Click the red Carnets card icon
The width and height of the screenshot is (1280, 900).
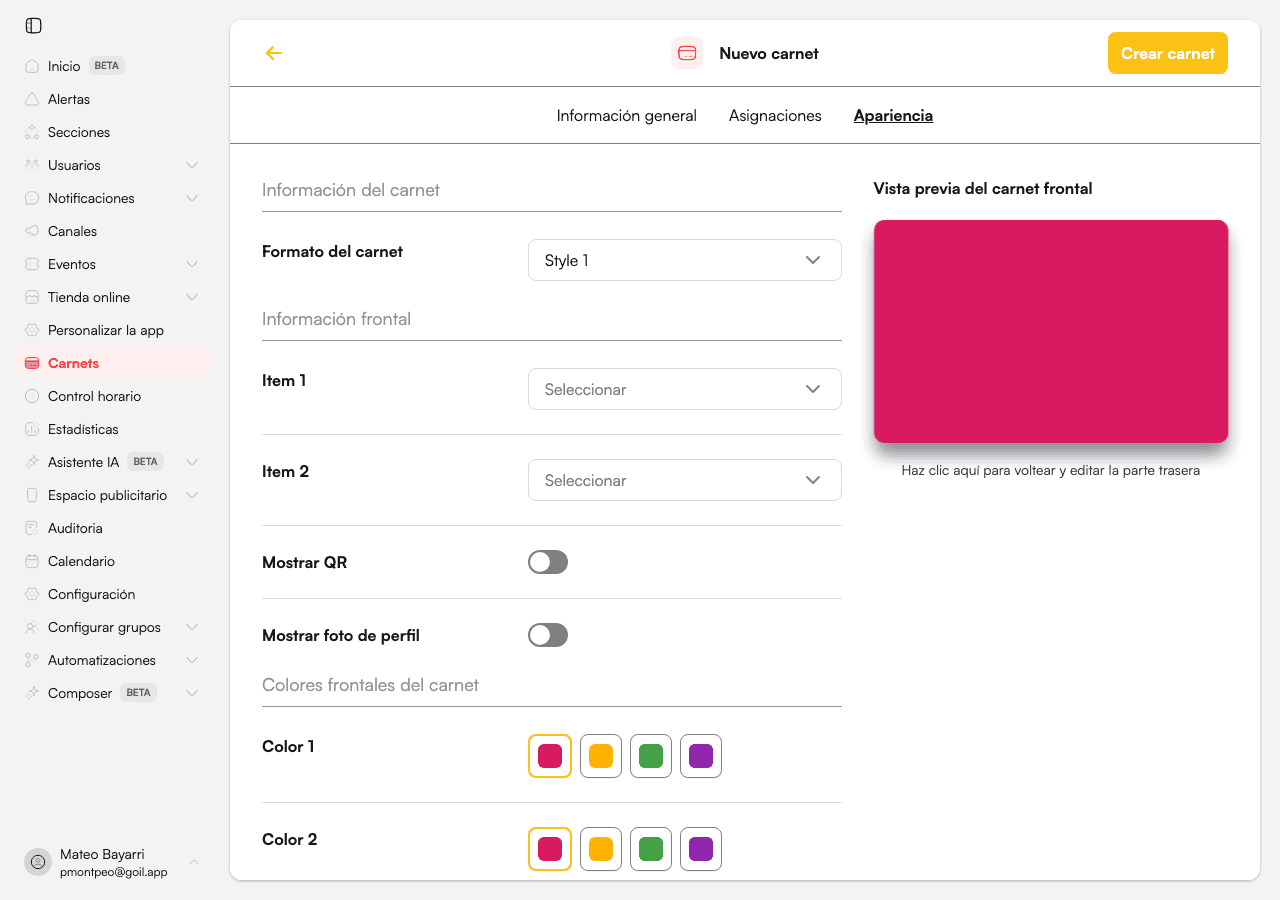(32, 363)
